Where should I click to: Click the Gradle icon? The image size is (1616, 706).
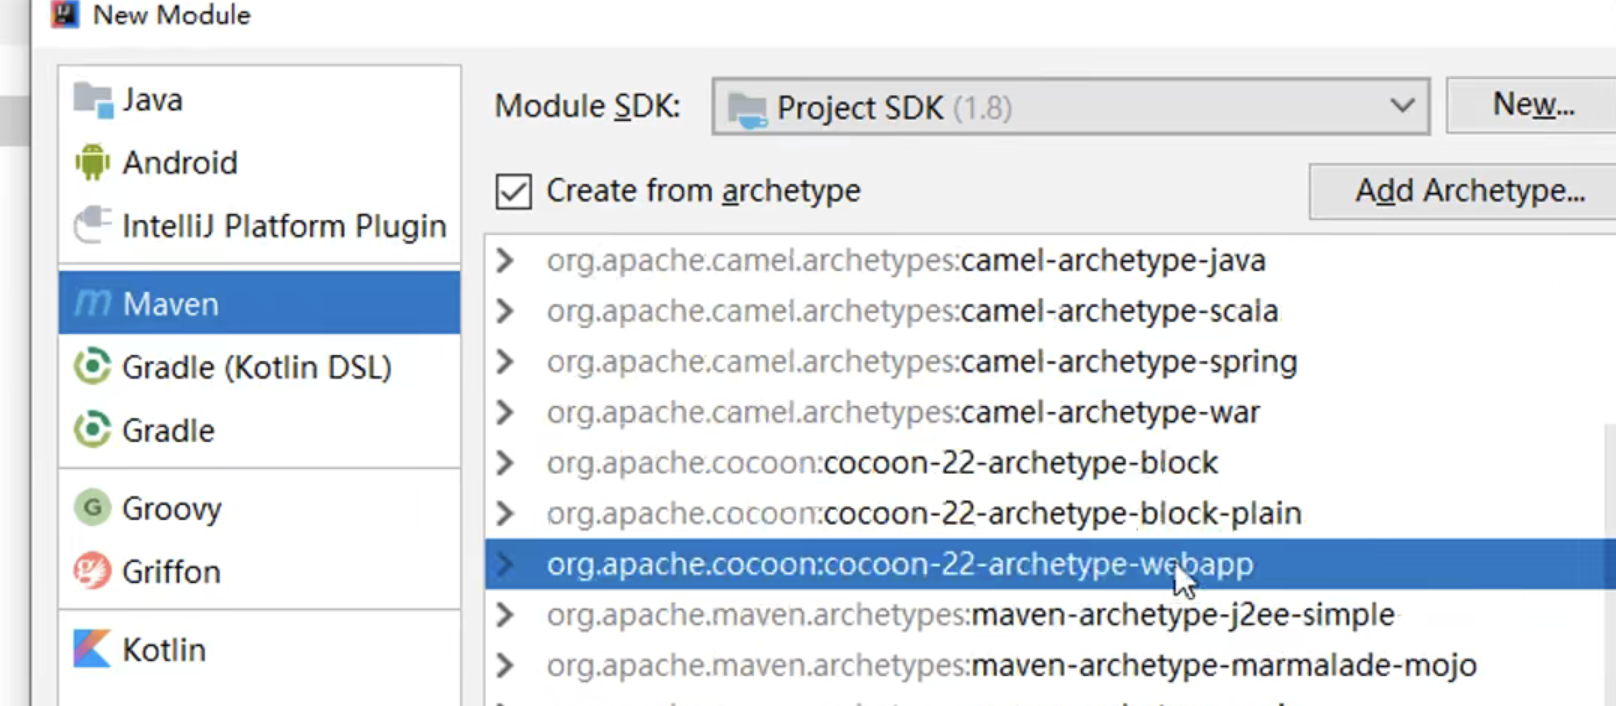[92, 430]
